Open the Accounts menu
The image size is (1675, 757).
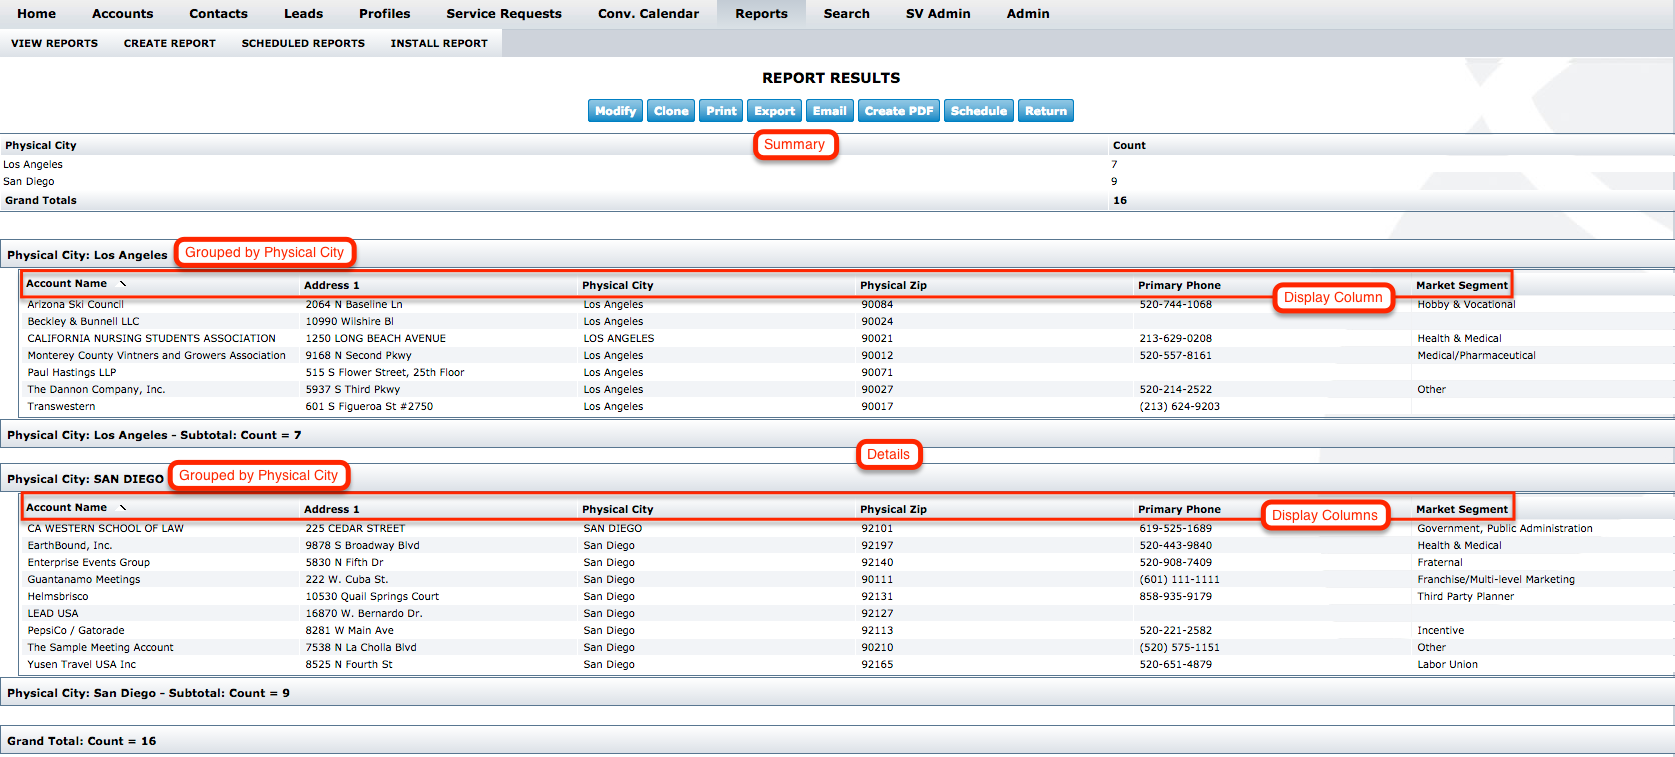(122, 14)
